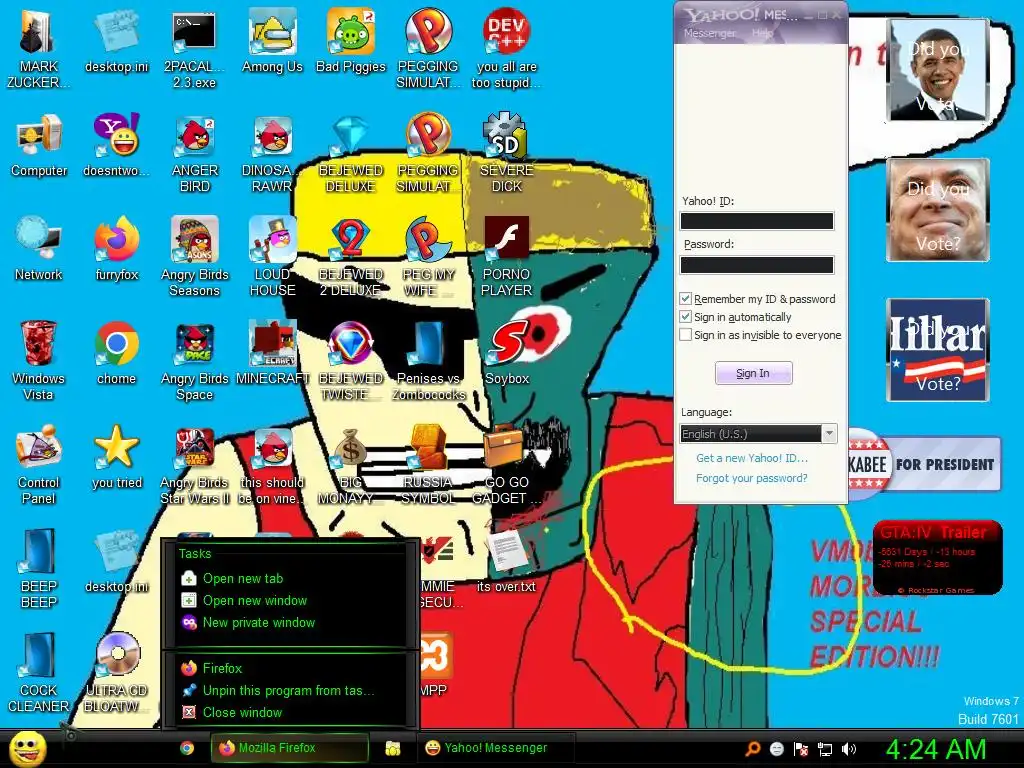
Task: Focus the Yahoo! ID input field
Action: pyautogui.click(x=757, y=221)
